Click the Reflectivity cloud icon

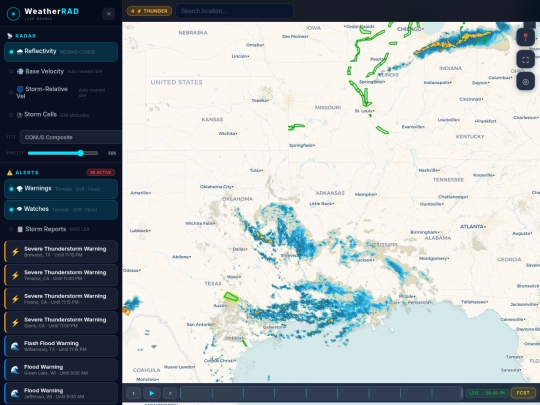(x=20, y=51)
